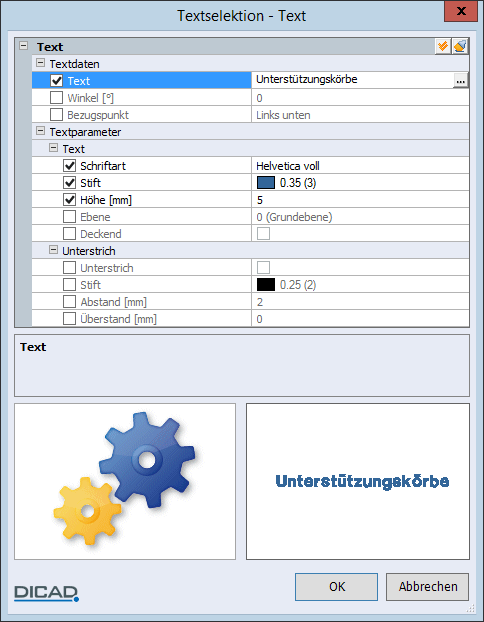Image resolution: width=484 pixels, height=622 pixels.
Task: Select the Abstand [mm] property row
Action: tap(250, 302)
